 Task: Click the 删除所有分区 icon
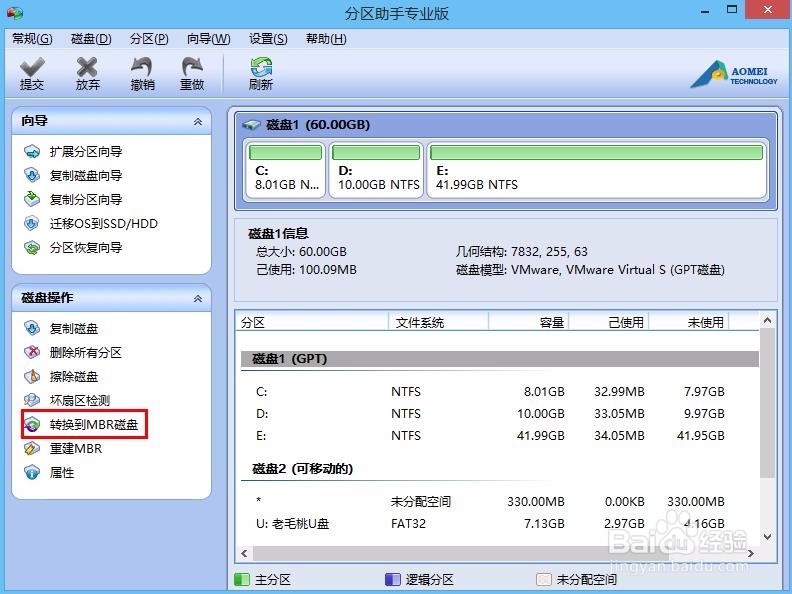coord(32,352)
